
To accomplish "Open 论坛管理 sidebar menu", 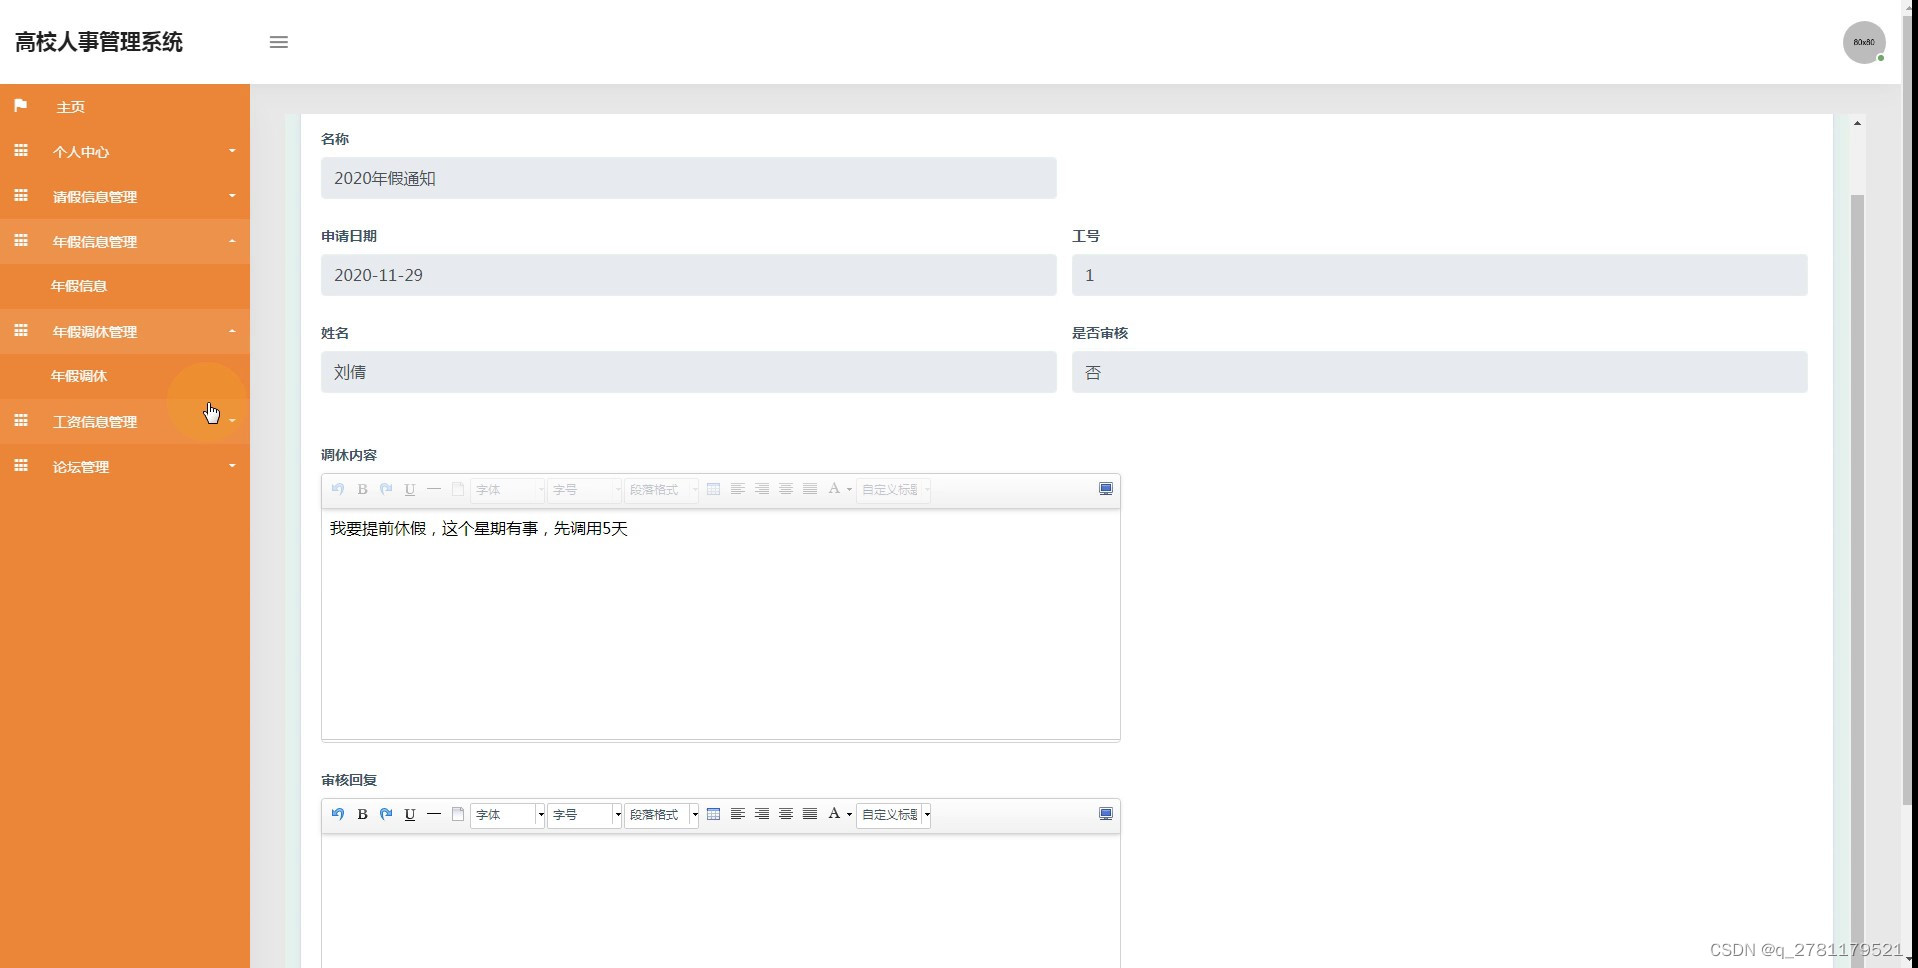I will (x=125, y=466).
